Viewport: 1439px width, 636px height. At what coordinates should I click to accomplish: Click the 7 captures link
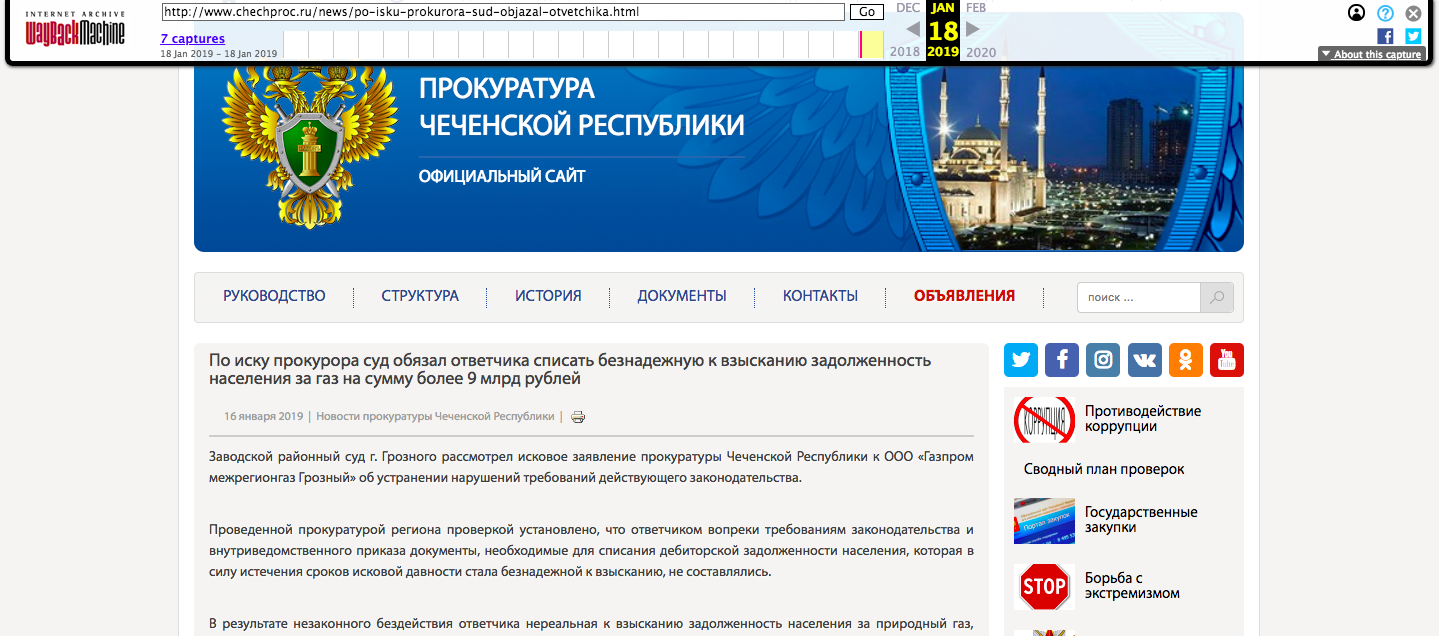coord(192,39)
